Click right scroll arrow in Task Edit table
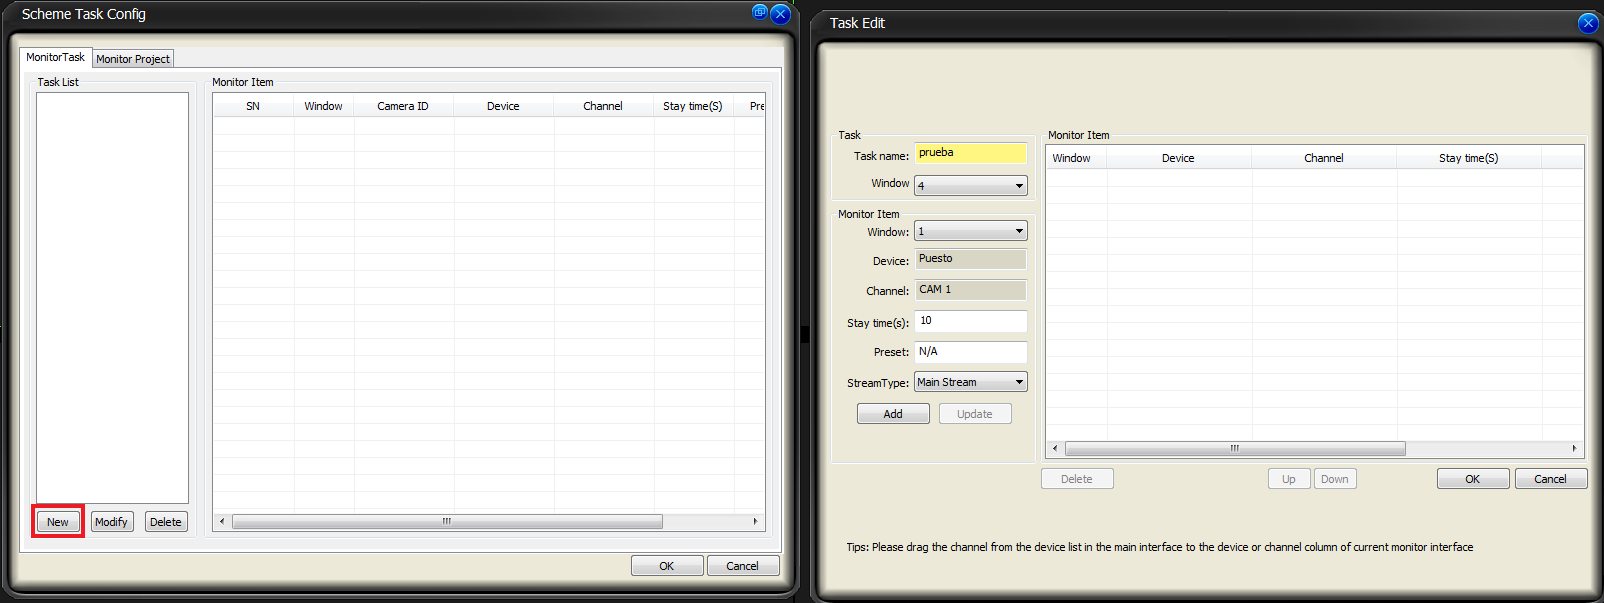Viewport: 1604px width, 603px height. click(x=1574, y=448)
